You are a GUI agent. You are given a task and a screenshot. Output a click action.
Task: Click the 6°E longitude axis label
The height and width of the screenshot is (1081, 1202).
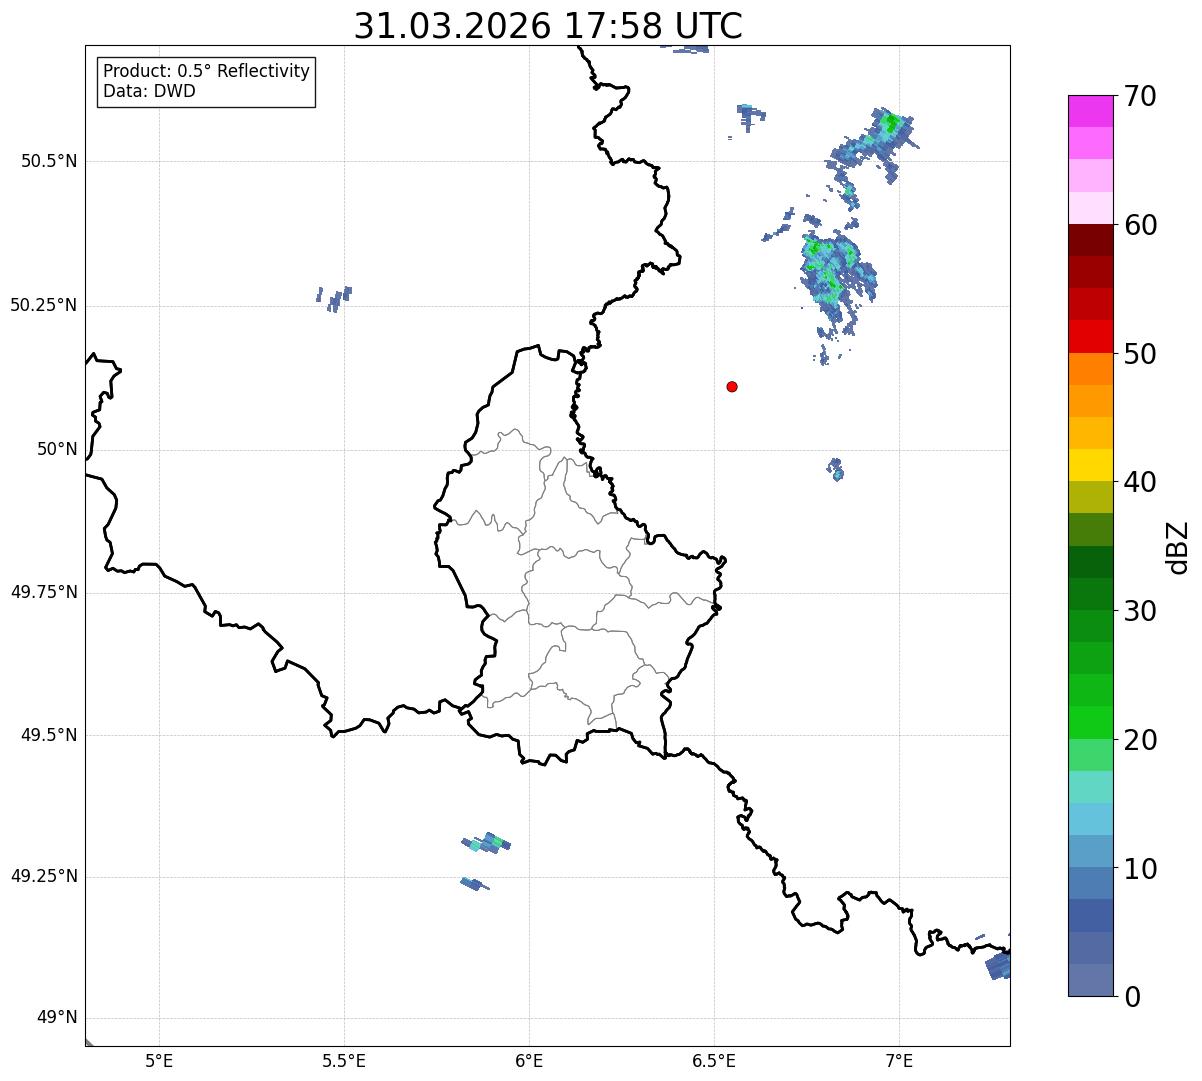pyautogui.click(x=529, y=1060)
